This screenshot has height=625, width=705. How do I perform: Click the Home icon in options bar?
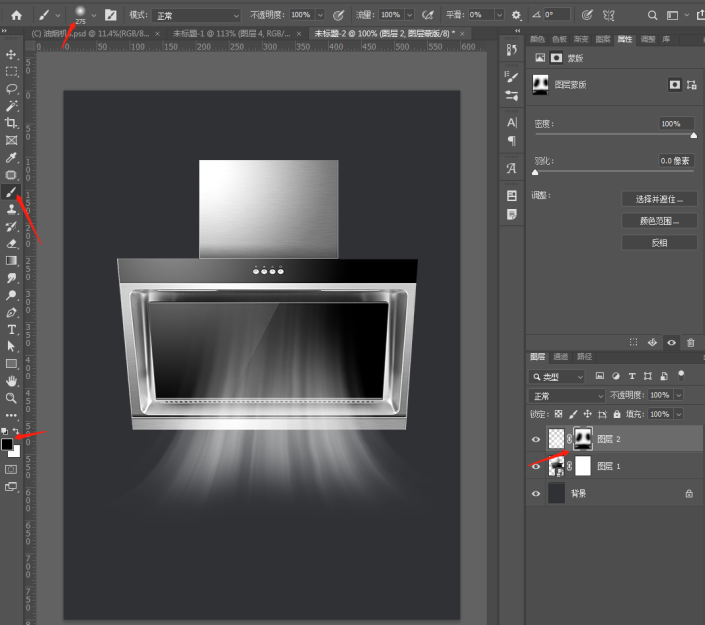(x=17, y=15)
